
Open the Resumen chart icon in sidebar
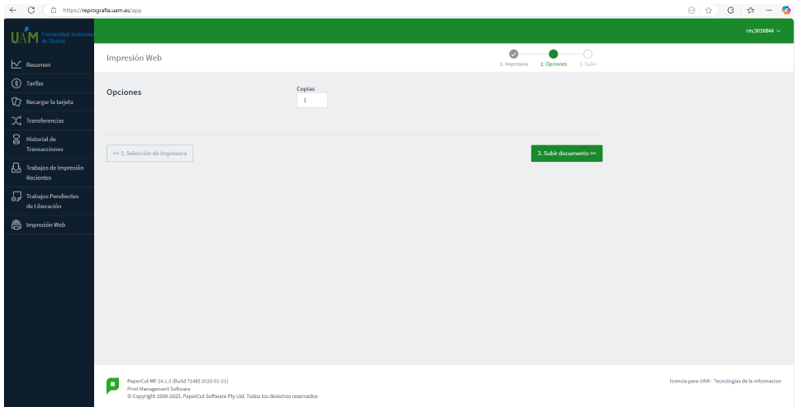click(x=16, y=65)
